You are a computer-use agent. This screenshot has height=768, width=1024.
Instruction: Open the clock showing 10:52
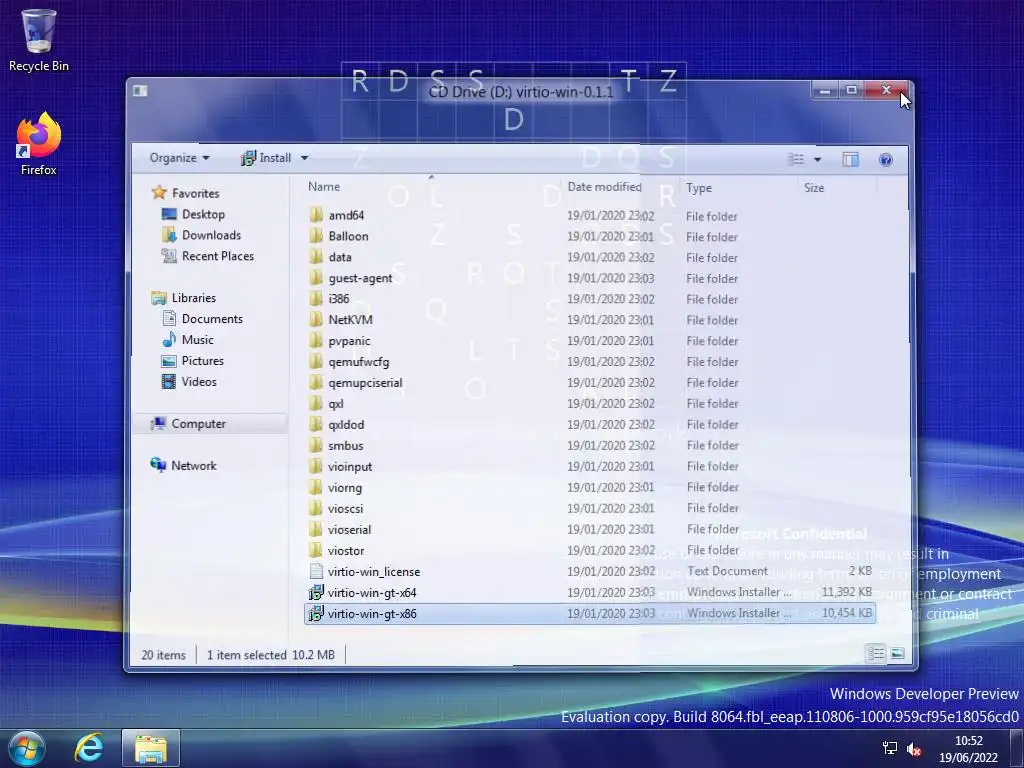(968, 748)
